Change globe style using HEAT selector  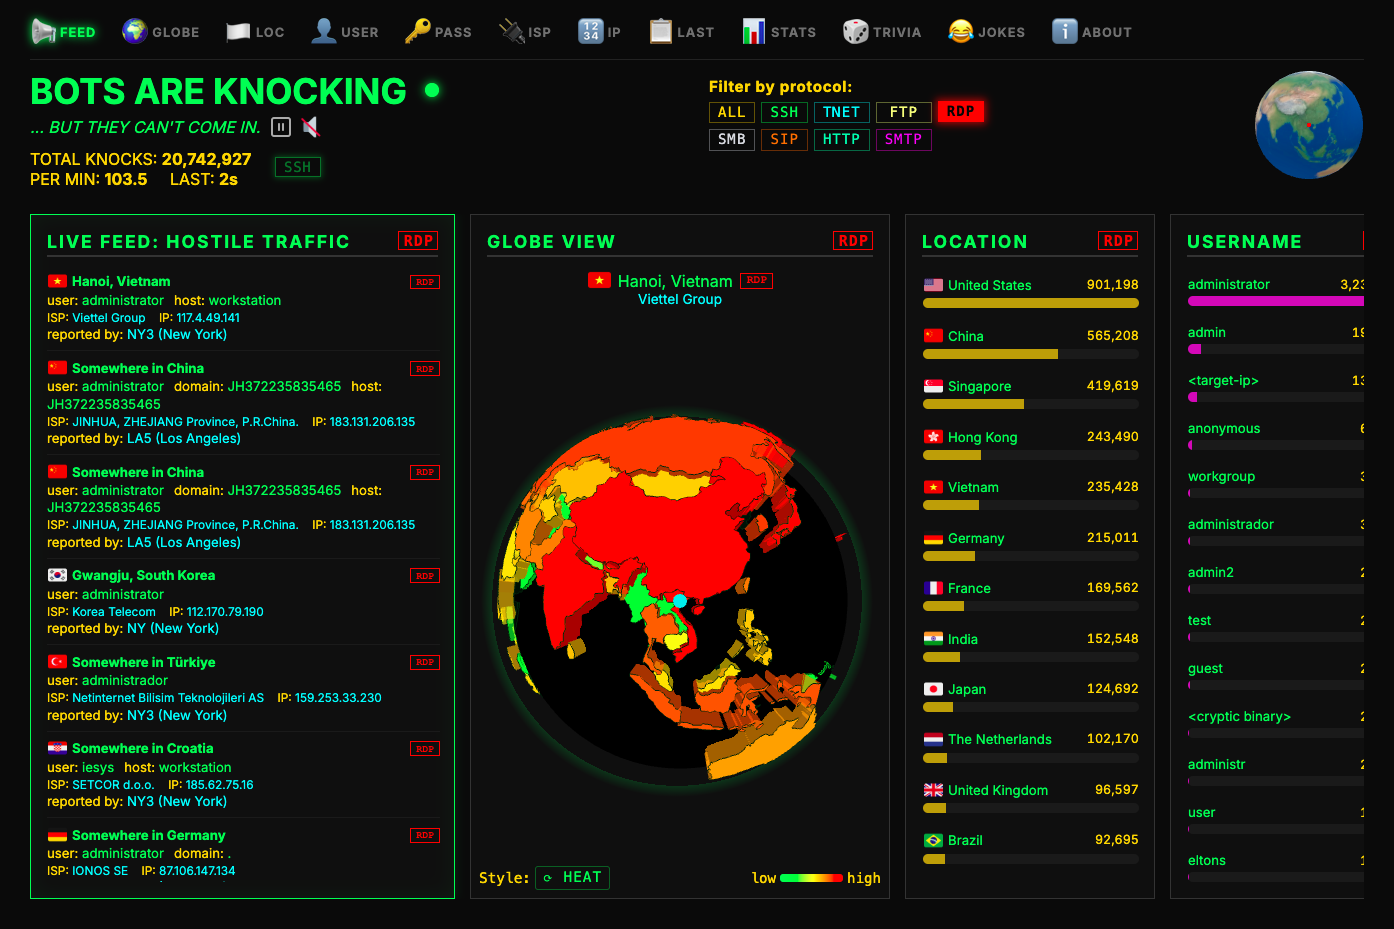(x=572, y=877)
